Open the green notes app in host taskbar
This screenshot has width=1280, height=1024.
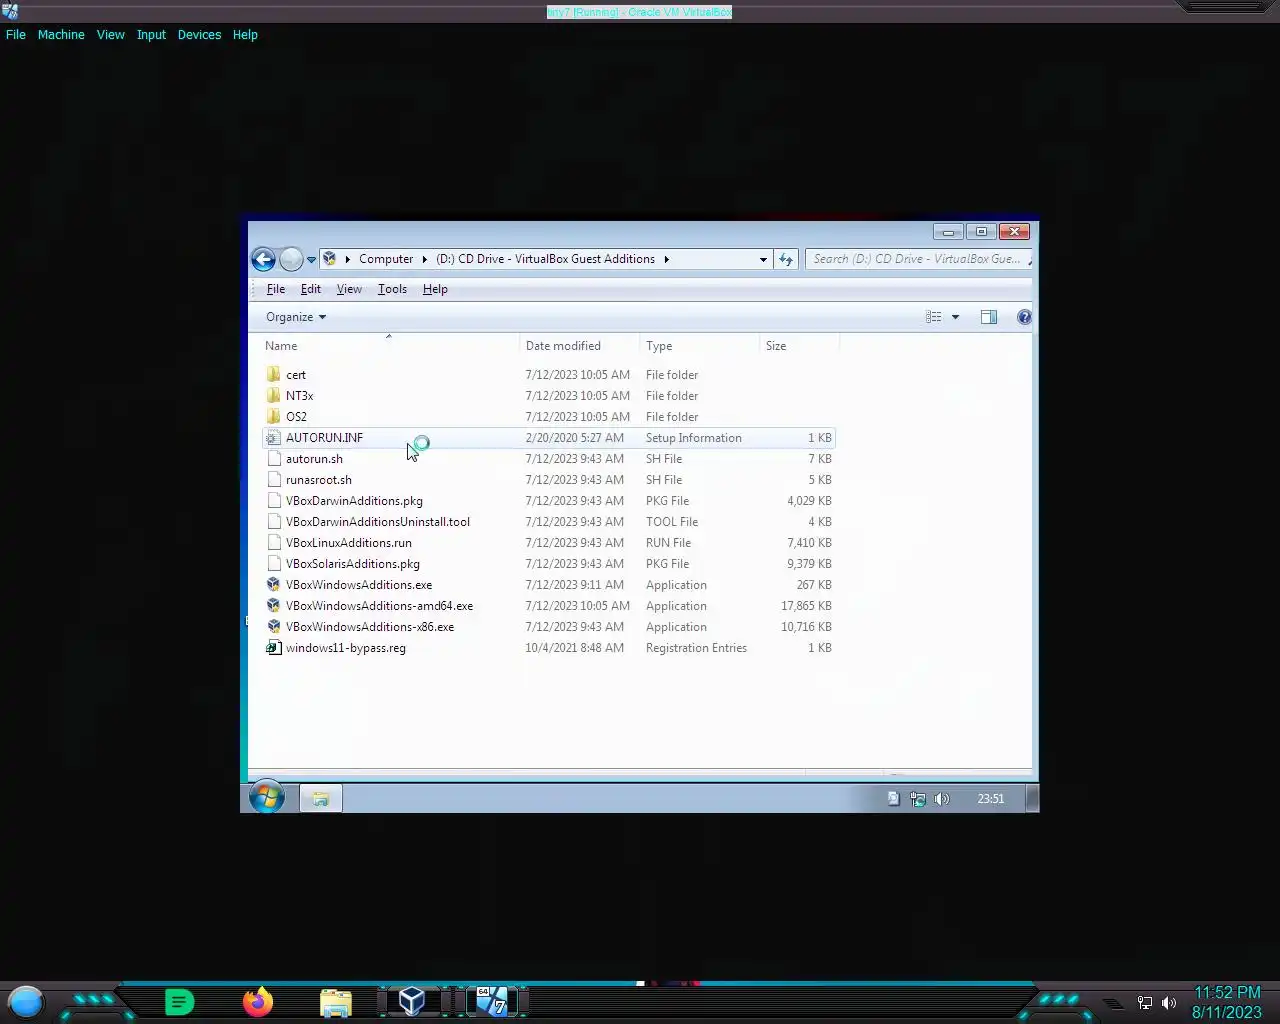[x=179, y=1001]
